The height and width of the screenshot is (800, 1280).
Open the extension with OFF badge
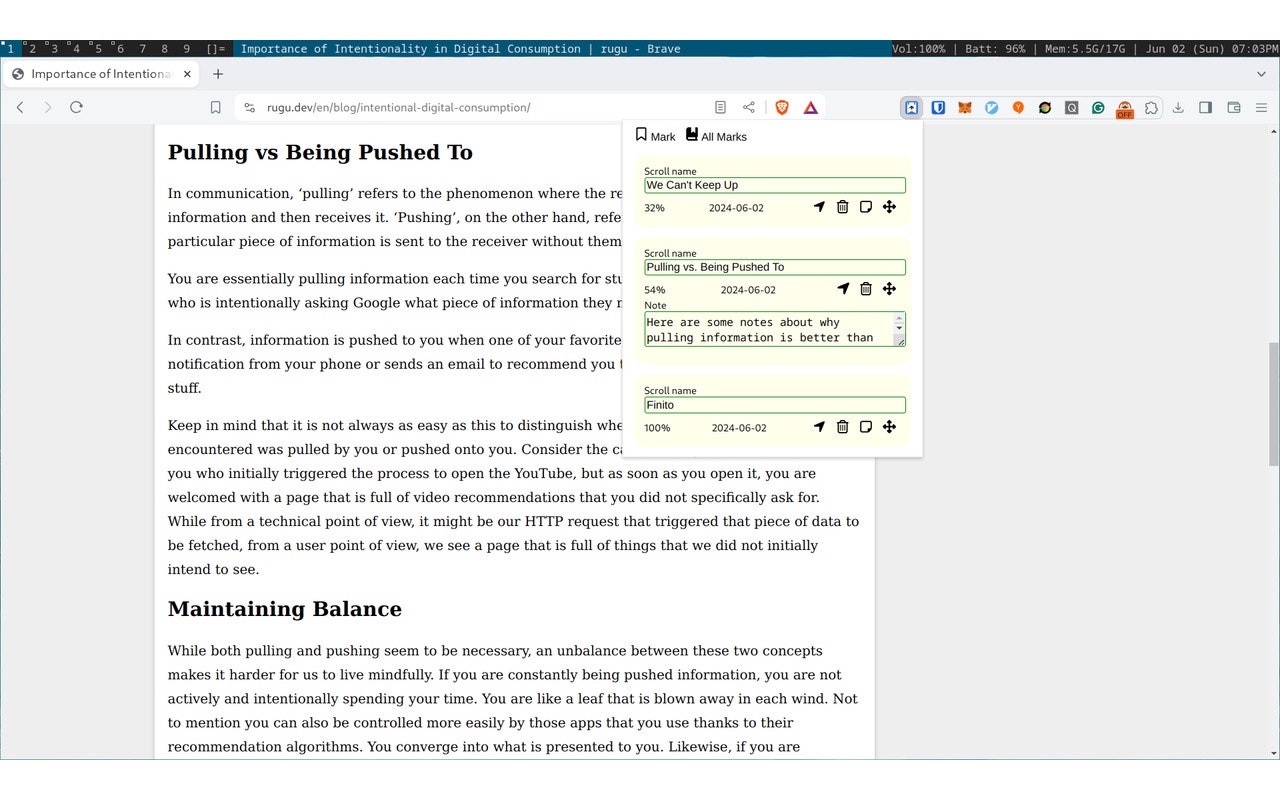(1125, 109)
